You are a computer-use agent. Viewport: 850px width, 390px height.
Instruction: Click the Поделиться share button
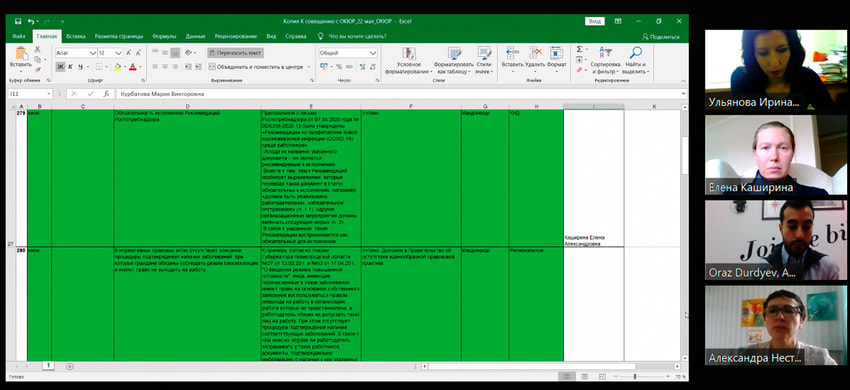661,37
